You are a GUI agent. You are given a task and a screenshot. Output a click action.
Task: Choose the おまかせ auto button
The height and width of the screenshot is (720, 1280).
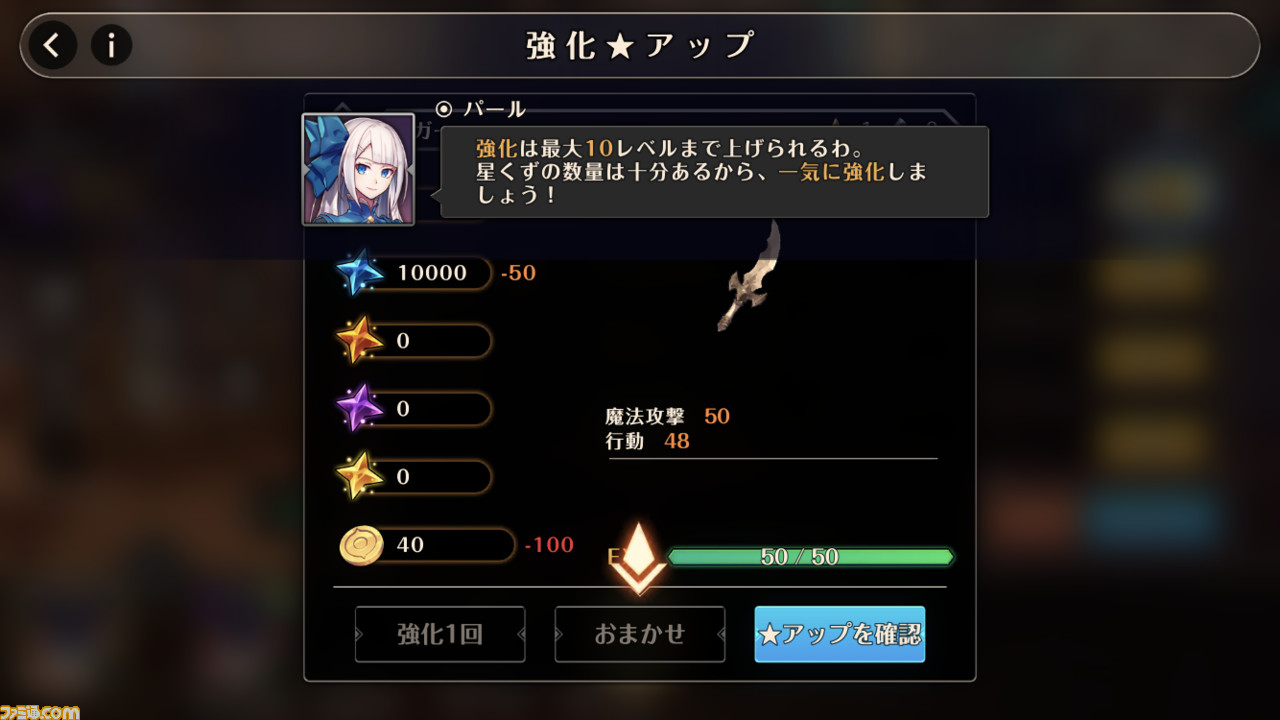[640, 634]
